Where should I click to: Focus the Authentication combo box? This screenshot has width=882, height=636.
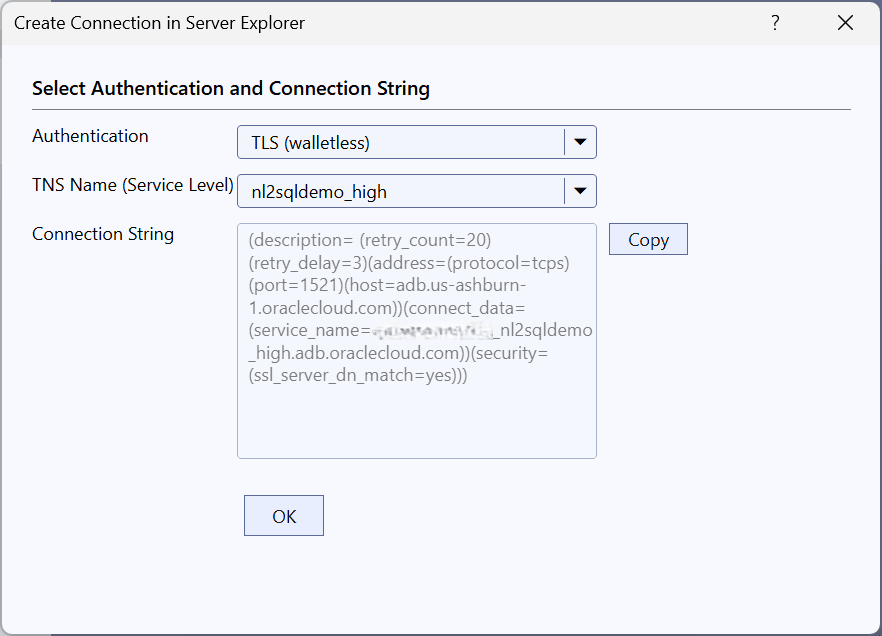coord(400,142)
